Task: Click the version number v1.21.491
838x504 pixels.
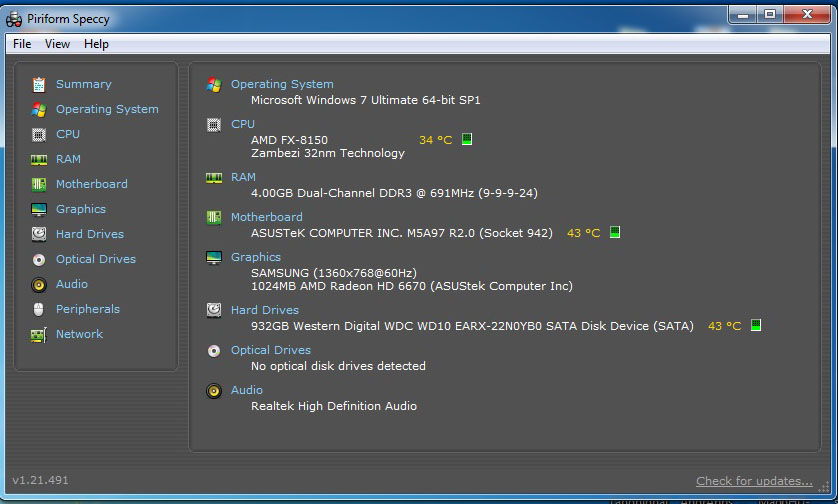Action: click(x=41, y=480)
